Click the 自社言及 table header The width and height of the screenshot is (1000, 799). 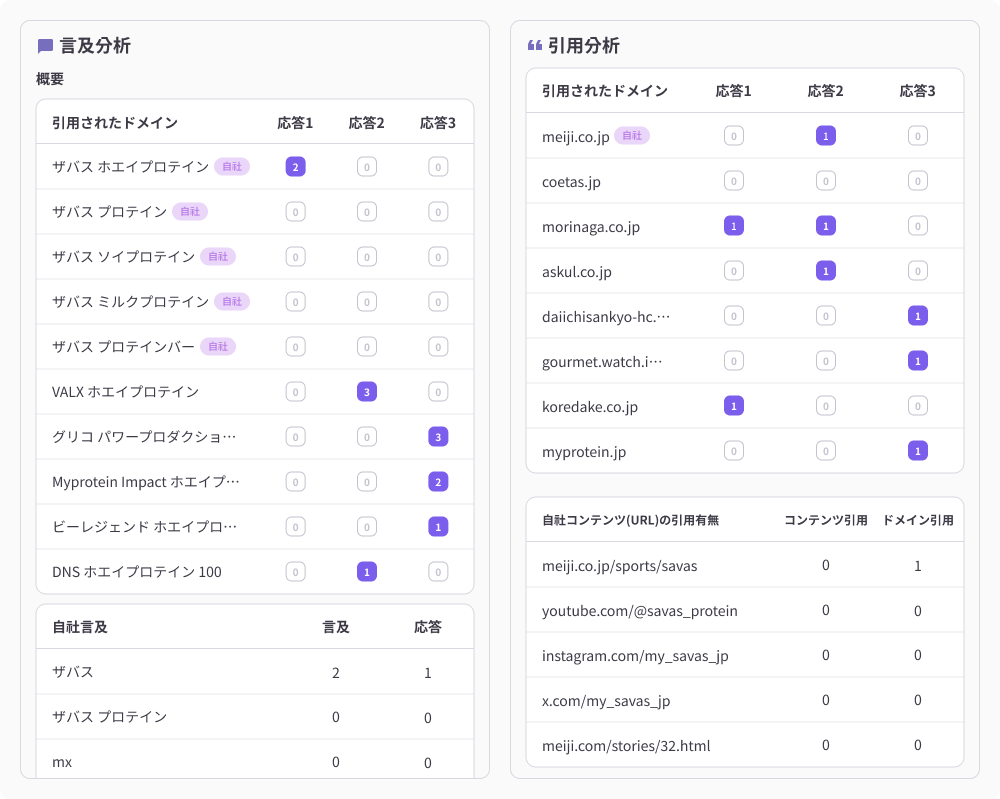tap(80, 627)
